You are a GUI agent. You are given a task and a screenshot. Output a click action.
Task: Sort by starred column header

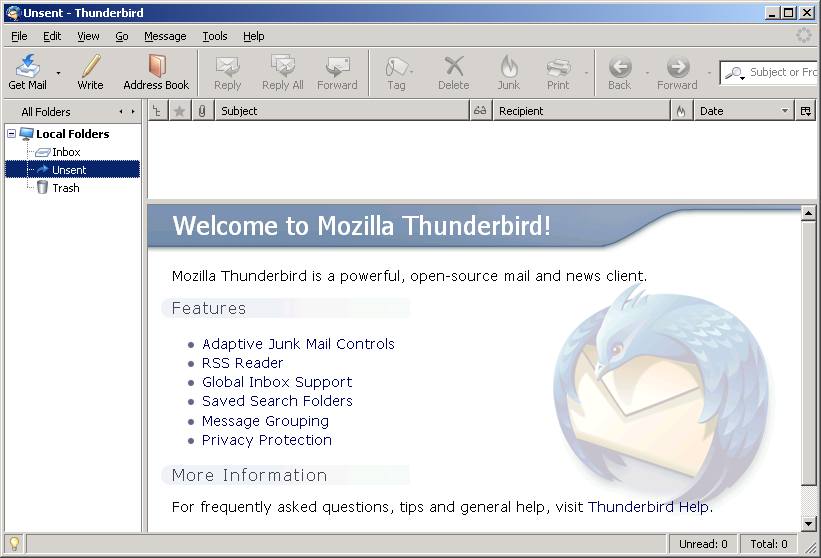click(x=179, y=111)
